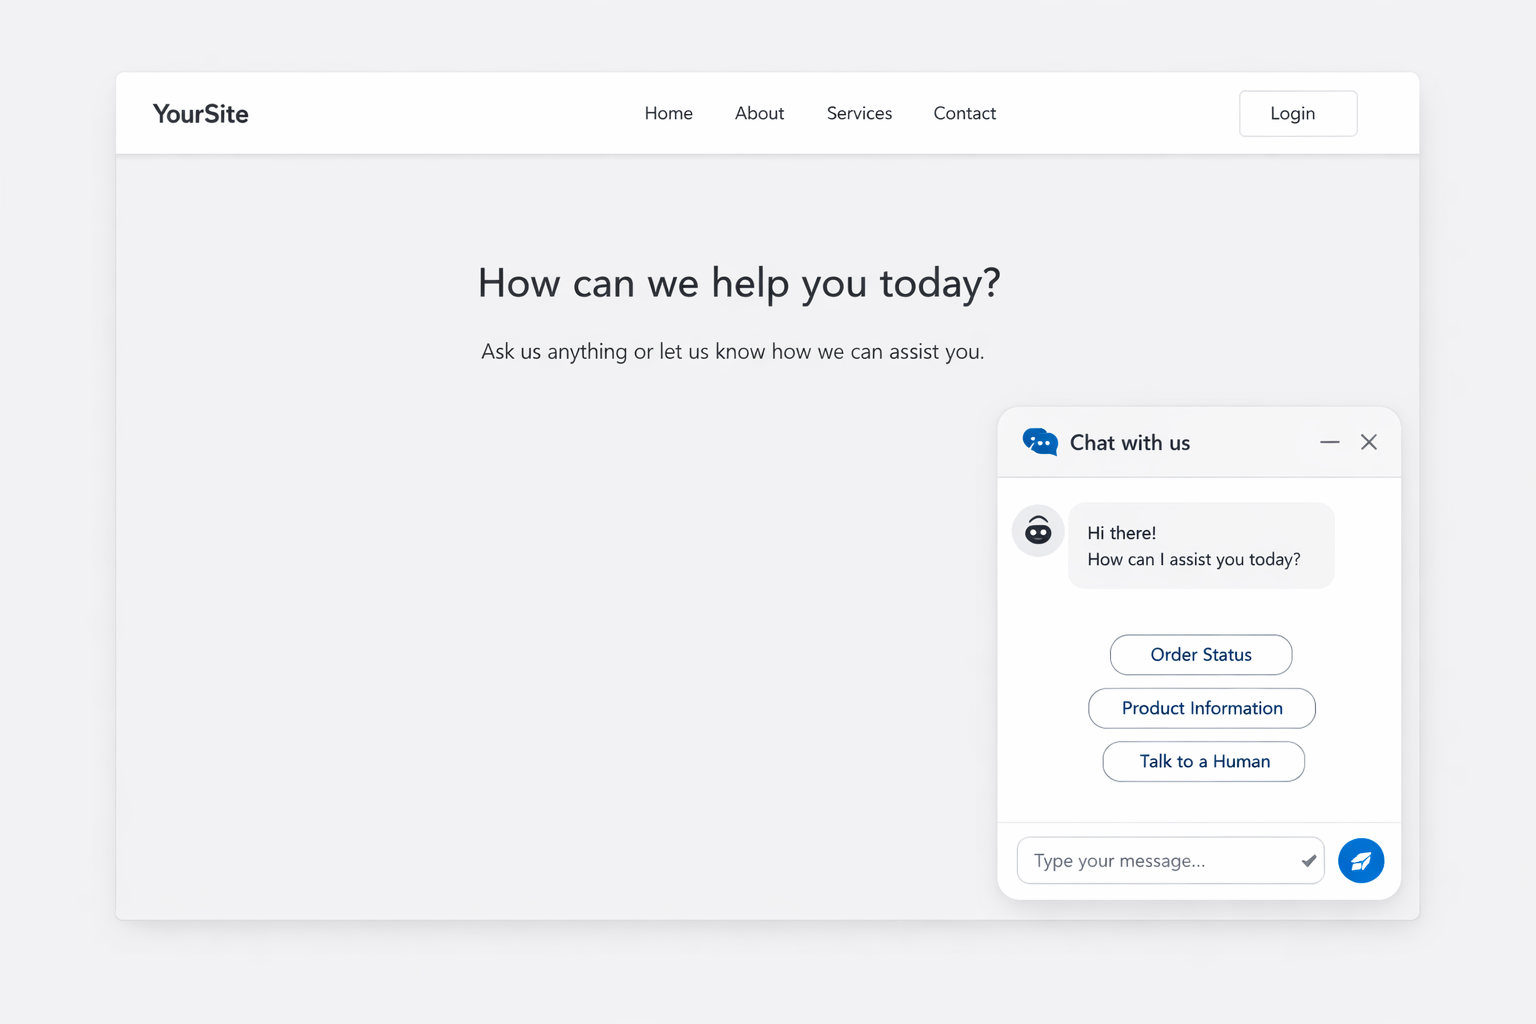Minimize the chat widget
The width and height of the screenshot is (1536, 1024).
coord(1329,442)
